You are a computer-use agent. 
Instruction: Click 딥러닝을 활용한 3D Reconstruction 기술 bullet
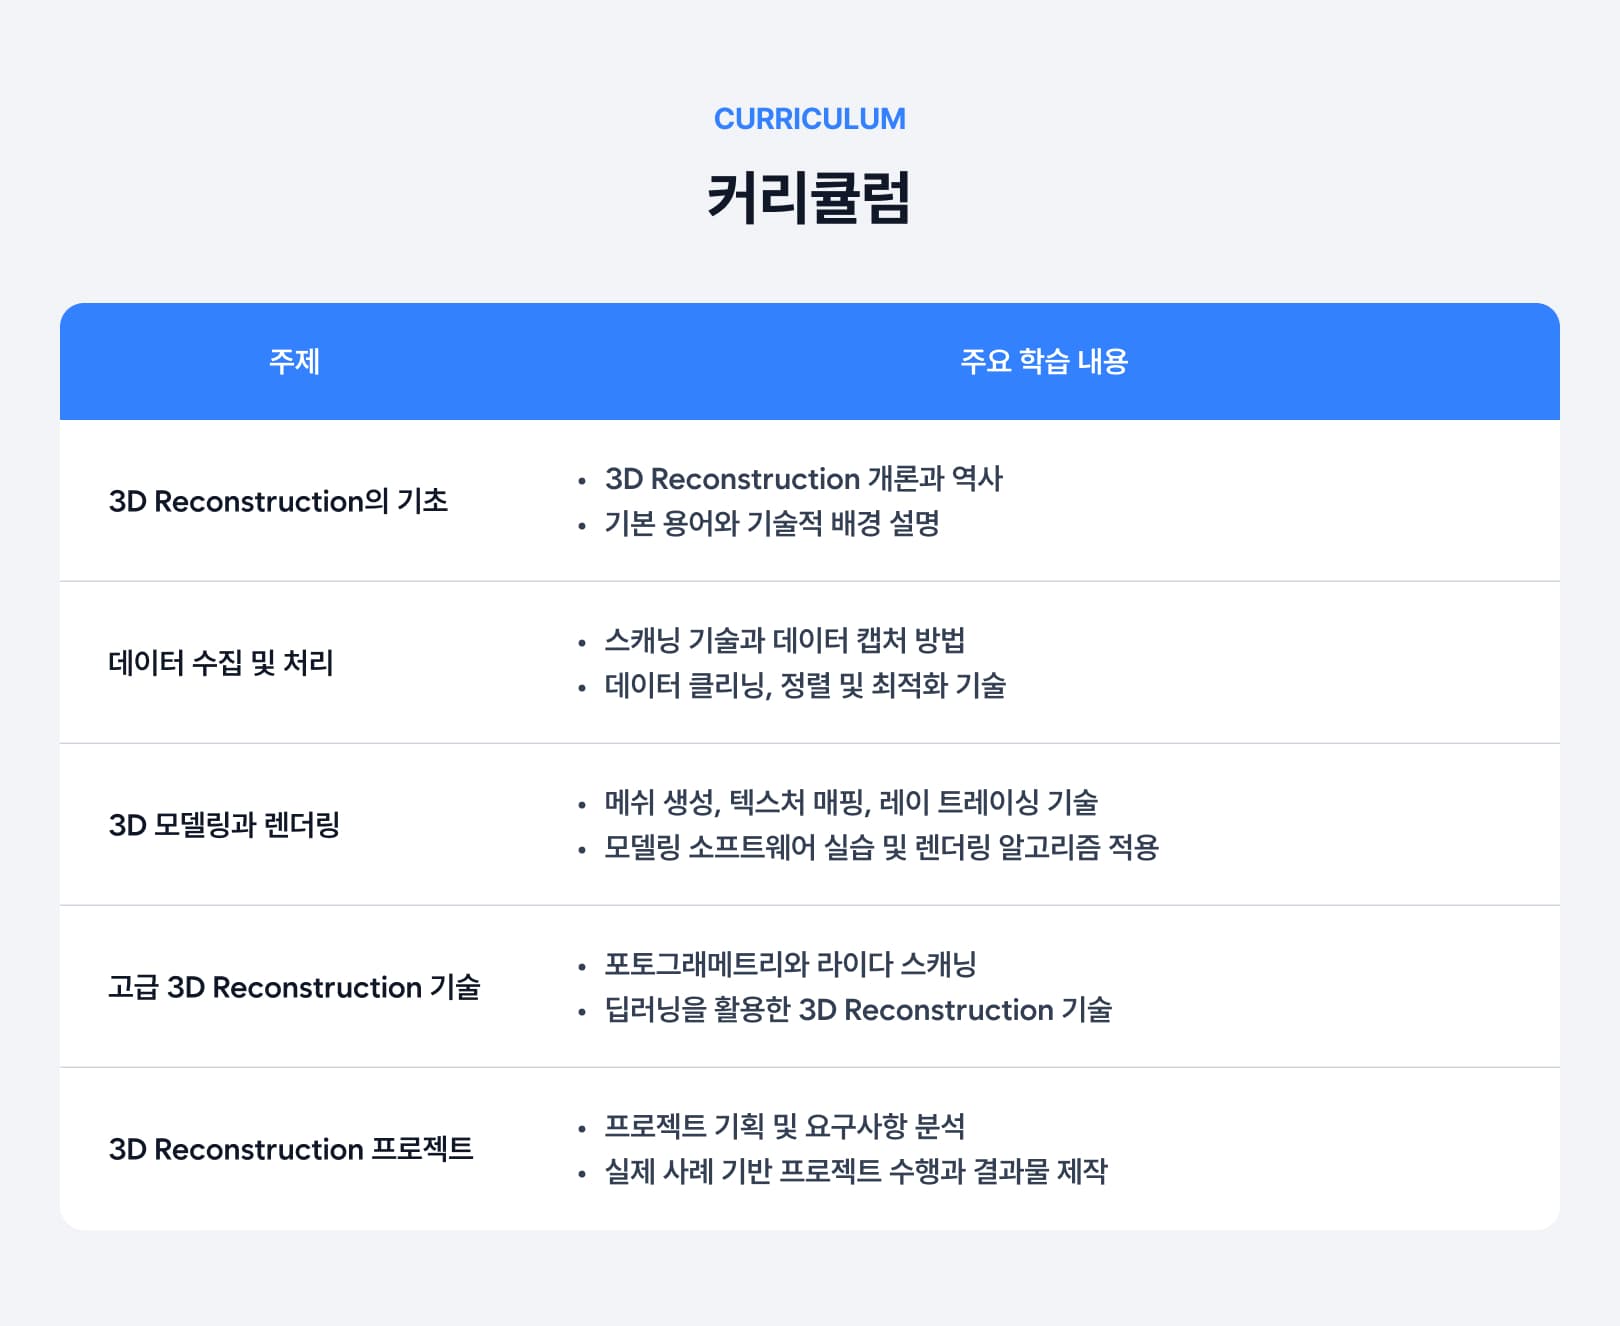point(858,1010)
